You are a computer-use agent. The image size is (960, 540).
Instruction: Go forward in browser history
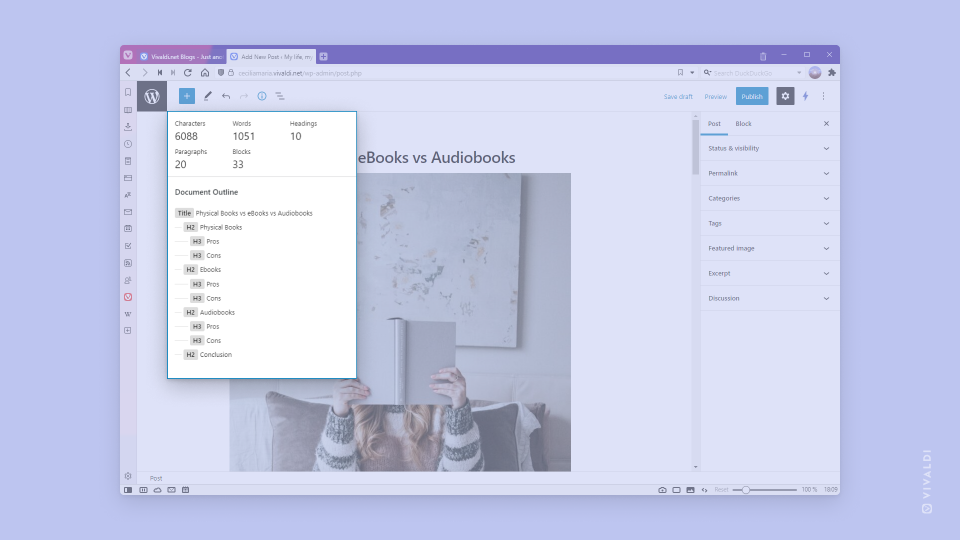point(144,72)
